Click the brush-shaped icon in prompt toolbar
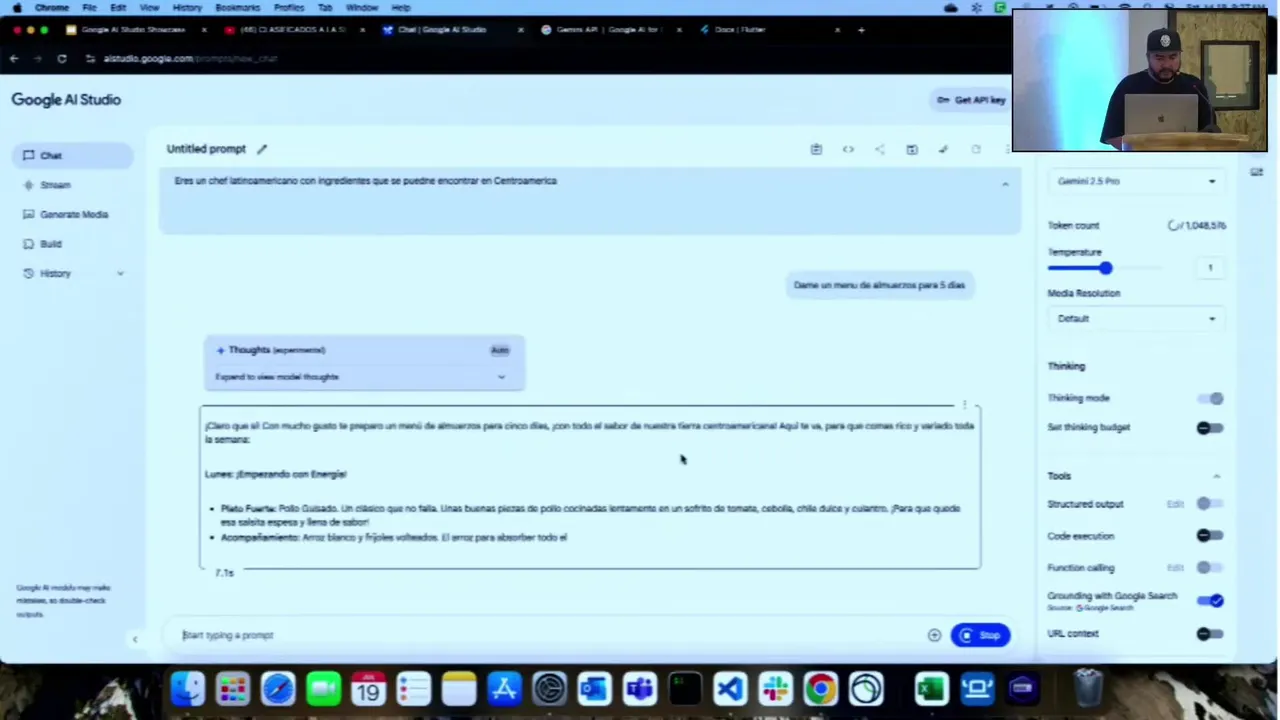Screen dimensions: 1280x720 click(x=943, y=149)
